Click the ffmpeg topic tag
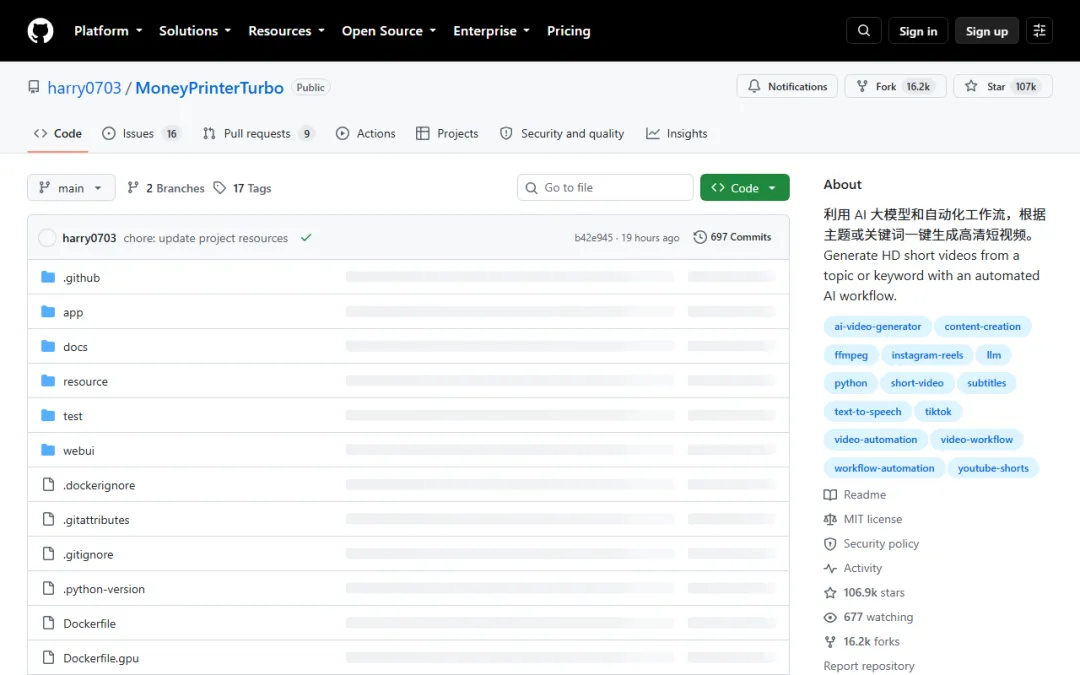The height and width of the screenshot is (675, 1080). point(851,355)
